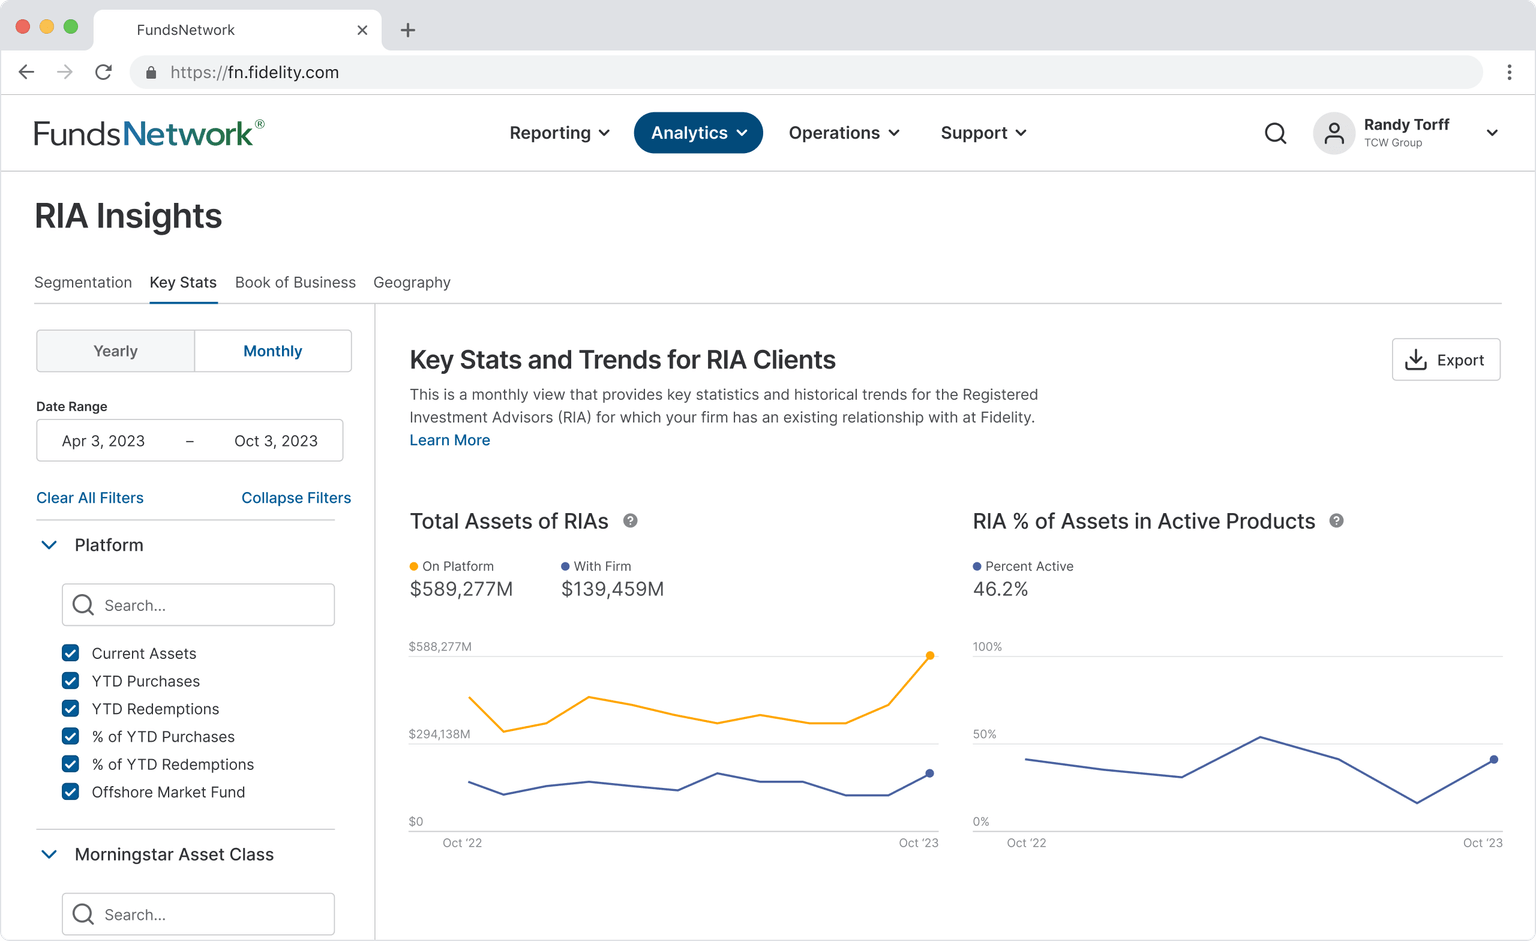Uncheck YTD Redemptions checkbox
This screenshot has height=941, width=1536.
tap(70, 709)
